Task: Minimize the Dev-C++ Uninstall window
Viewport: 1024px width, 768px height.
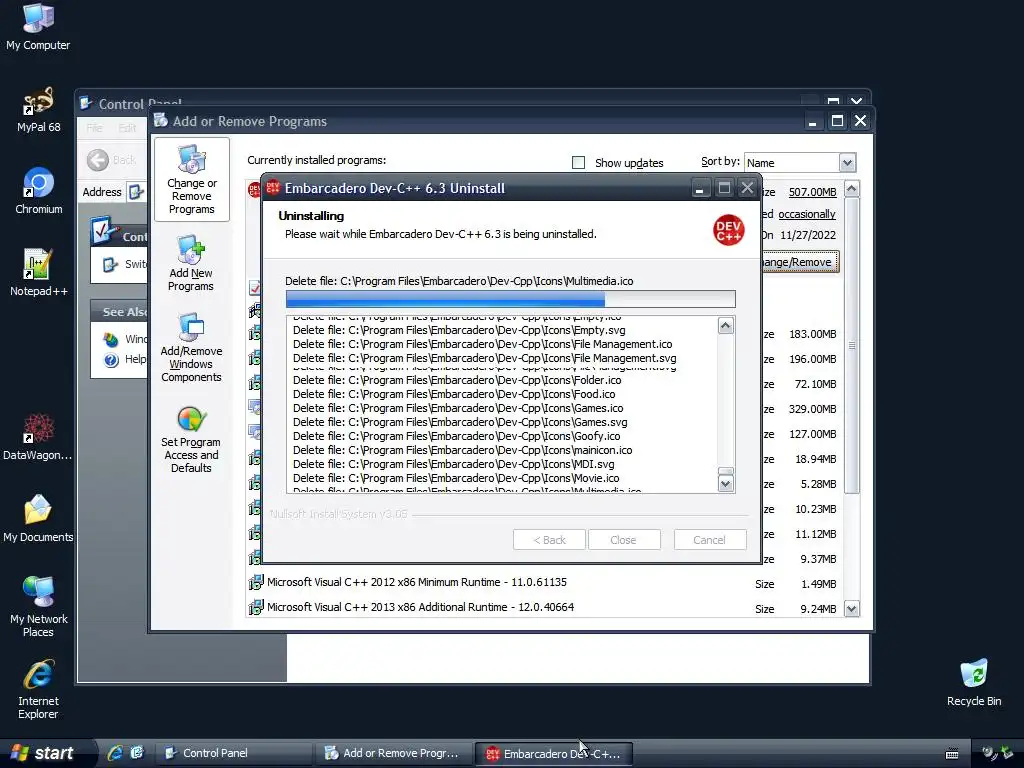Action: point(699,189)
